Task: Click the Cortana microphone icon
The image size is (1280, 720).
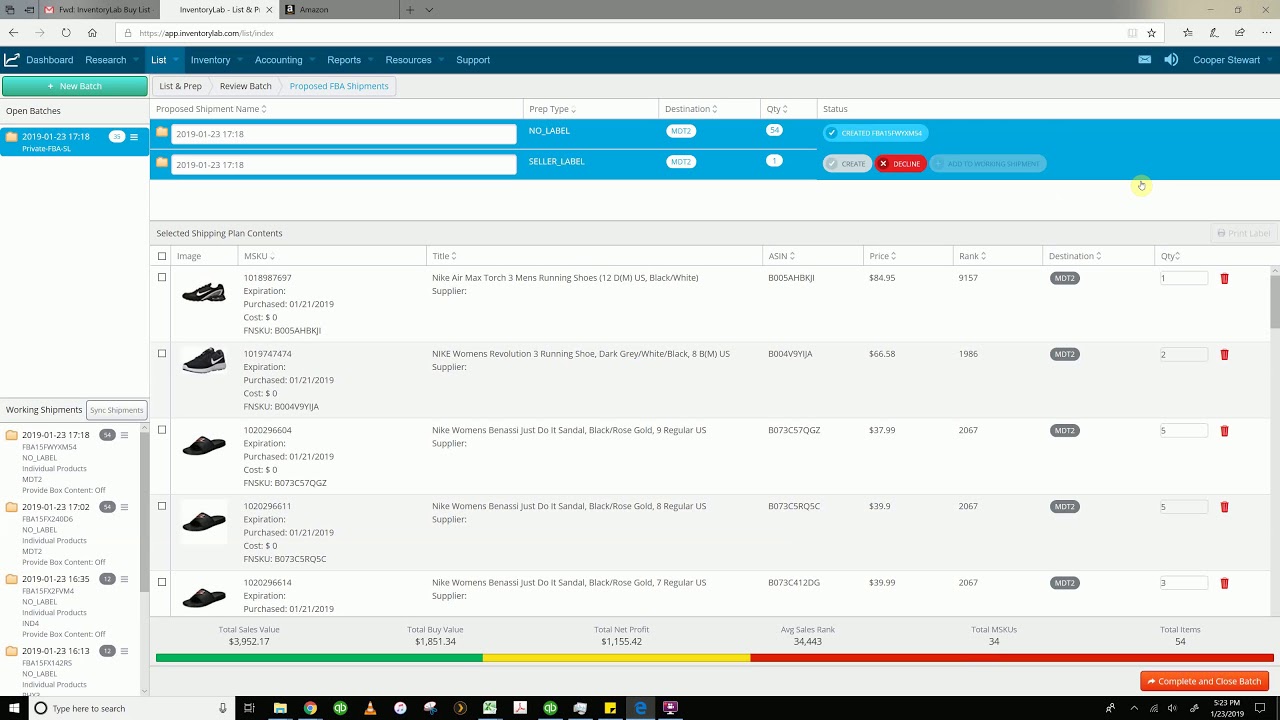Action: 223,708
